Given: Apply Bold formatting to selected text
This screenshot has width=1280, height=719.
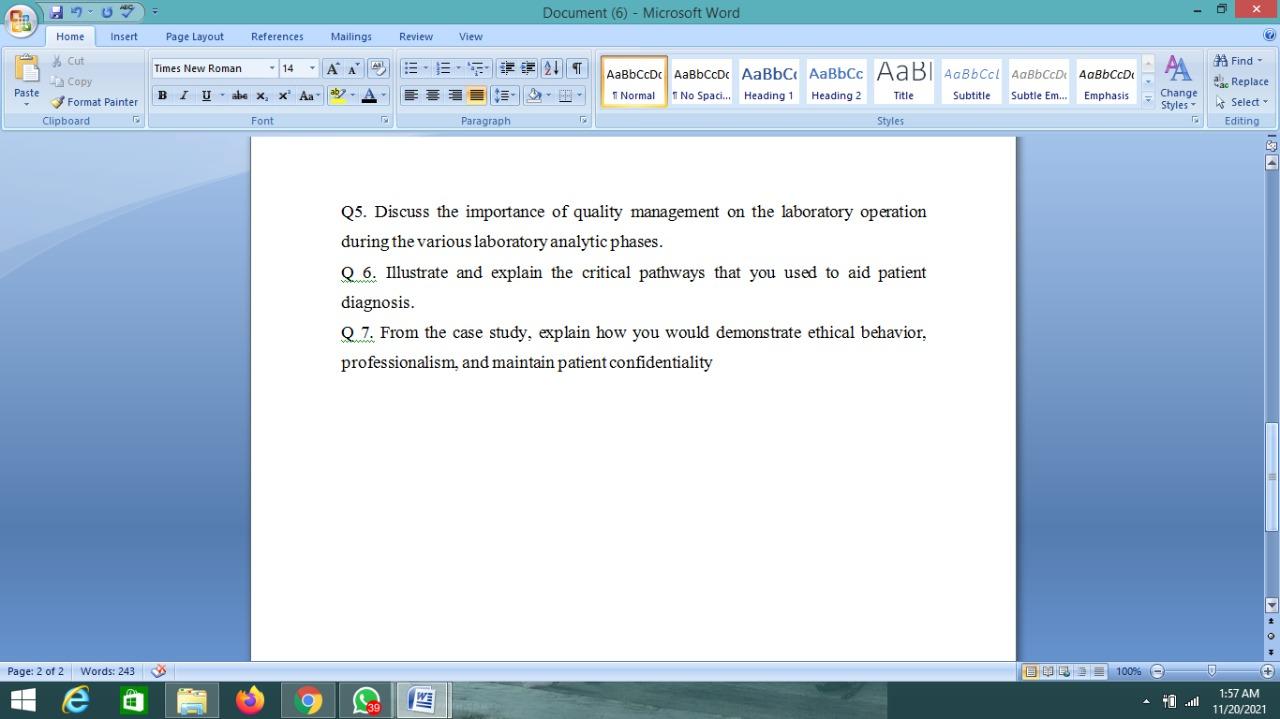Looking at the screenshot, I should 161,95.
